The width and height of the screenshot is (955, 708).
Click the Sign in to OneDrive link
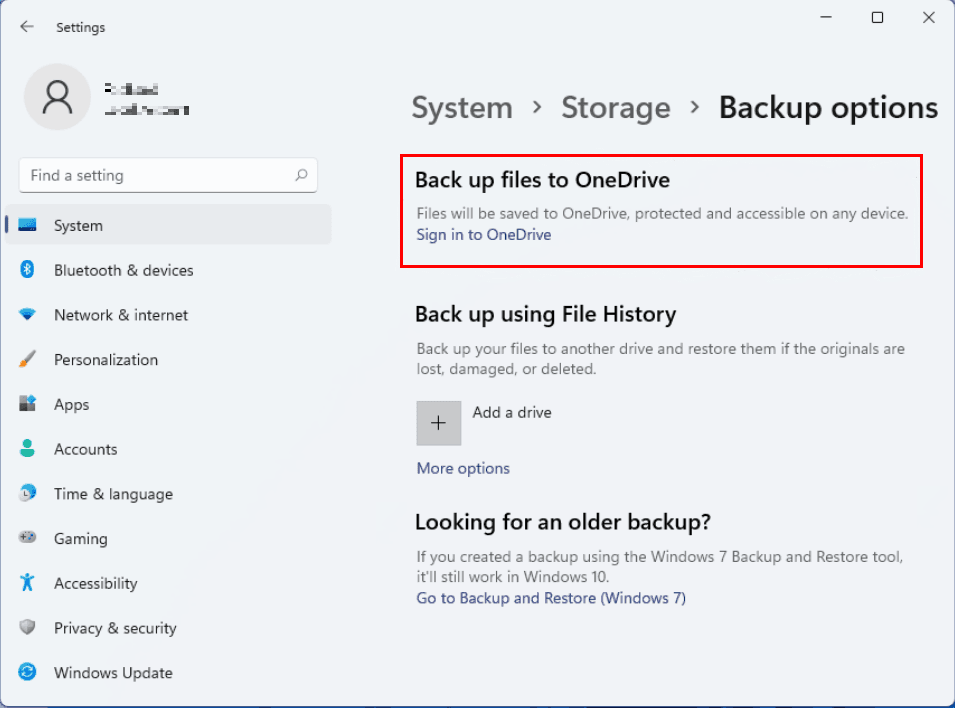coord(484,235)
